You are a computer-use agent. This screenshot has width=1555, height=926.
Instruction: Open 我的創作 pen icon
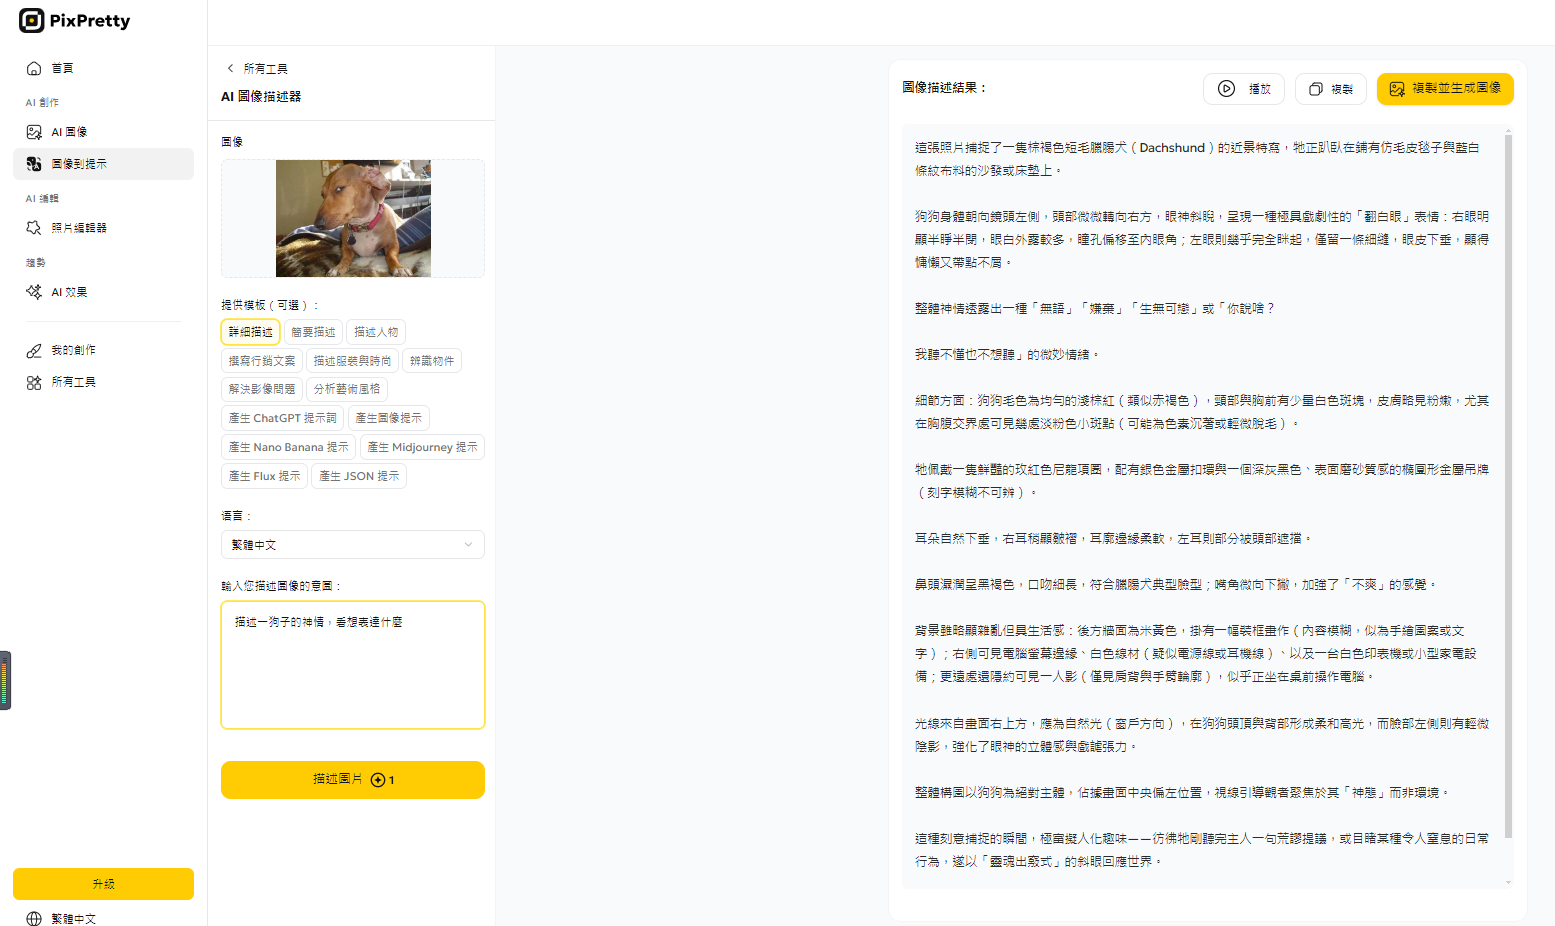click(33, 350)
